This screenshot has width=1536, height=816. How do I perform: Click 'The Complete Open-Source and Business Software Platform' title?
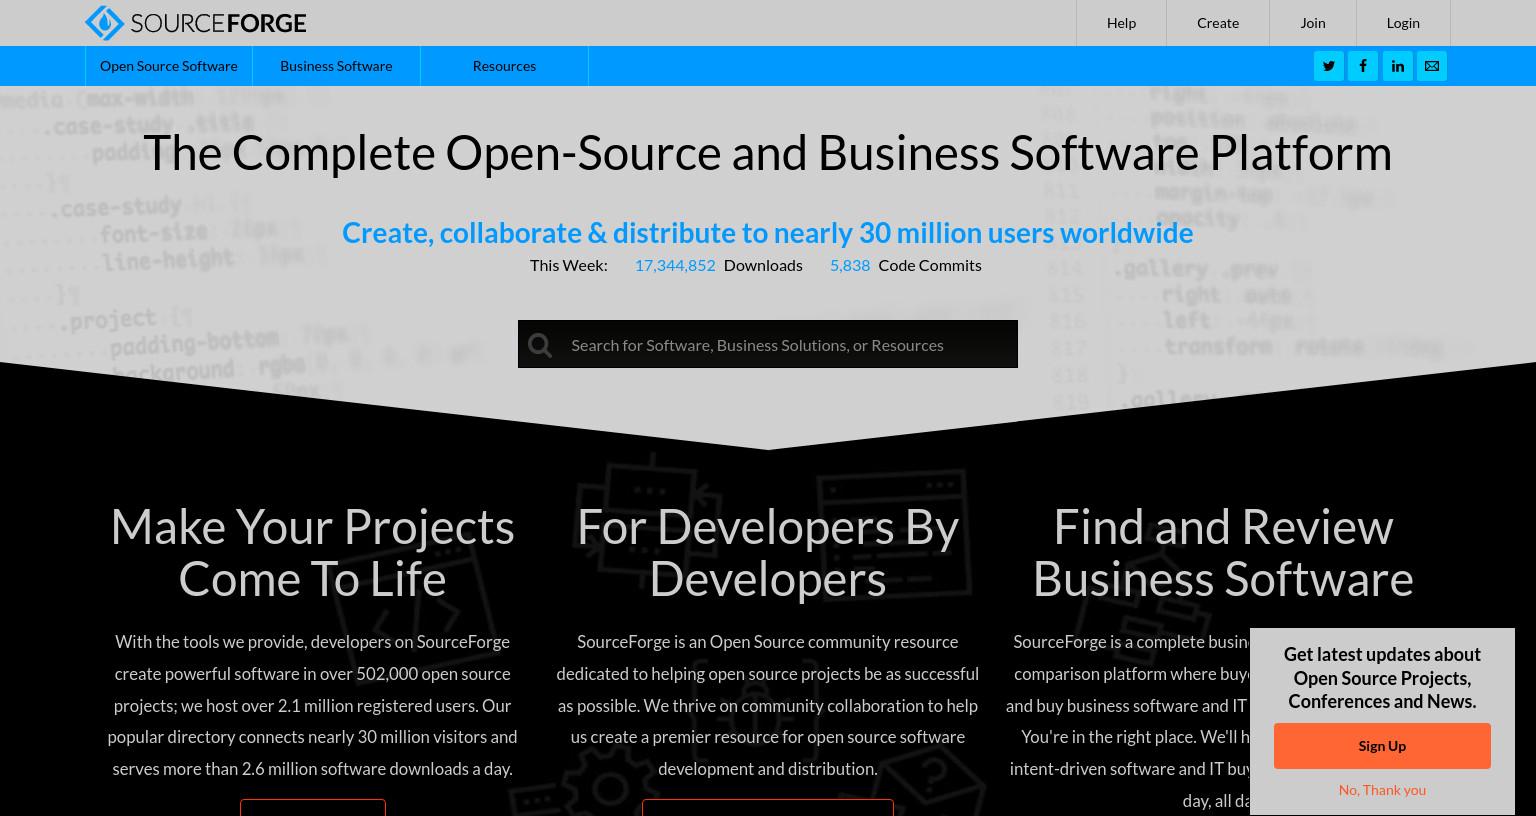(x=768, y=152)
